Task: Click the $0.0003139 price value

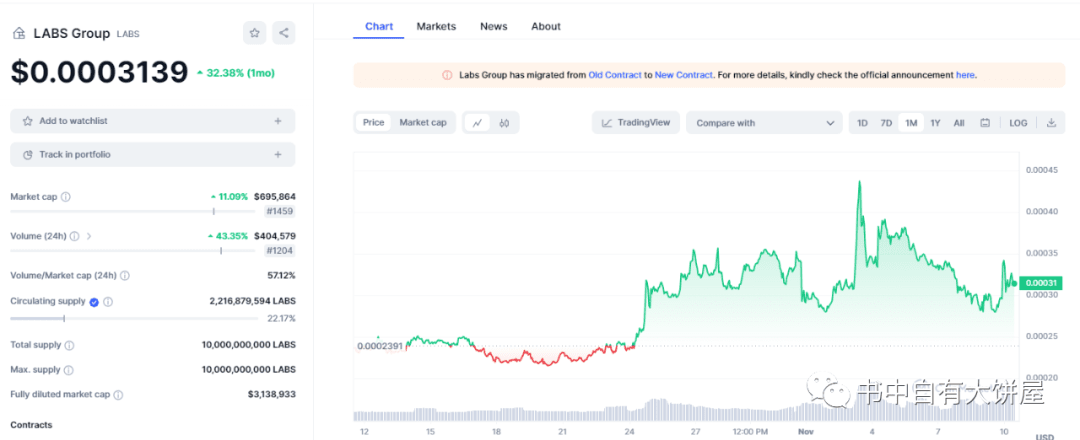Action: click(x=99, y=72)
